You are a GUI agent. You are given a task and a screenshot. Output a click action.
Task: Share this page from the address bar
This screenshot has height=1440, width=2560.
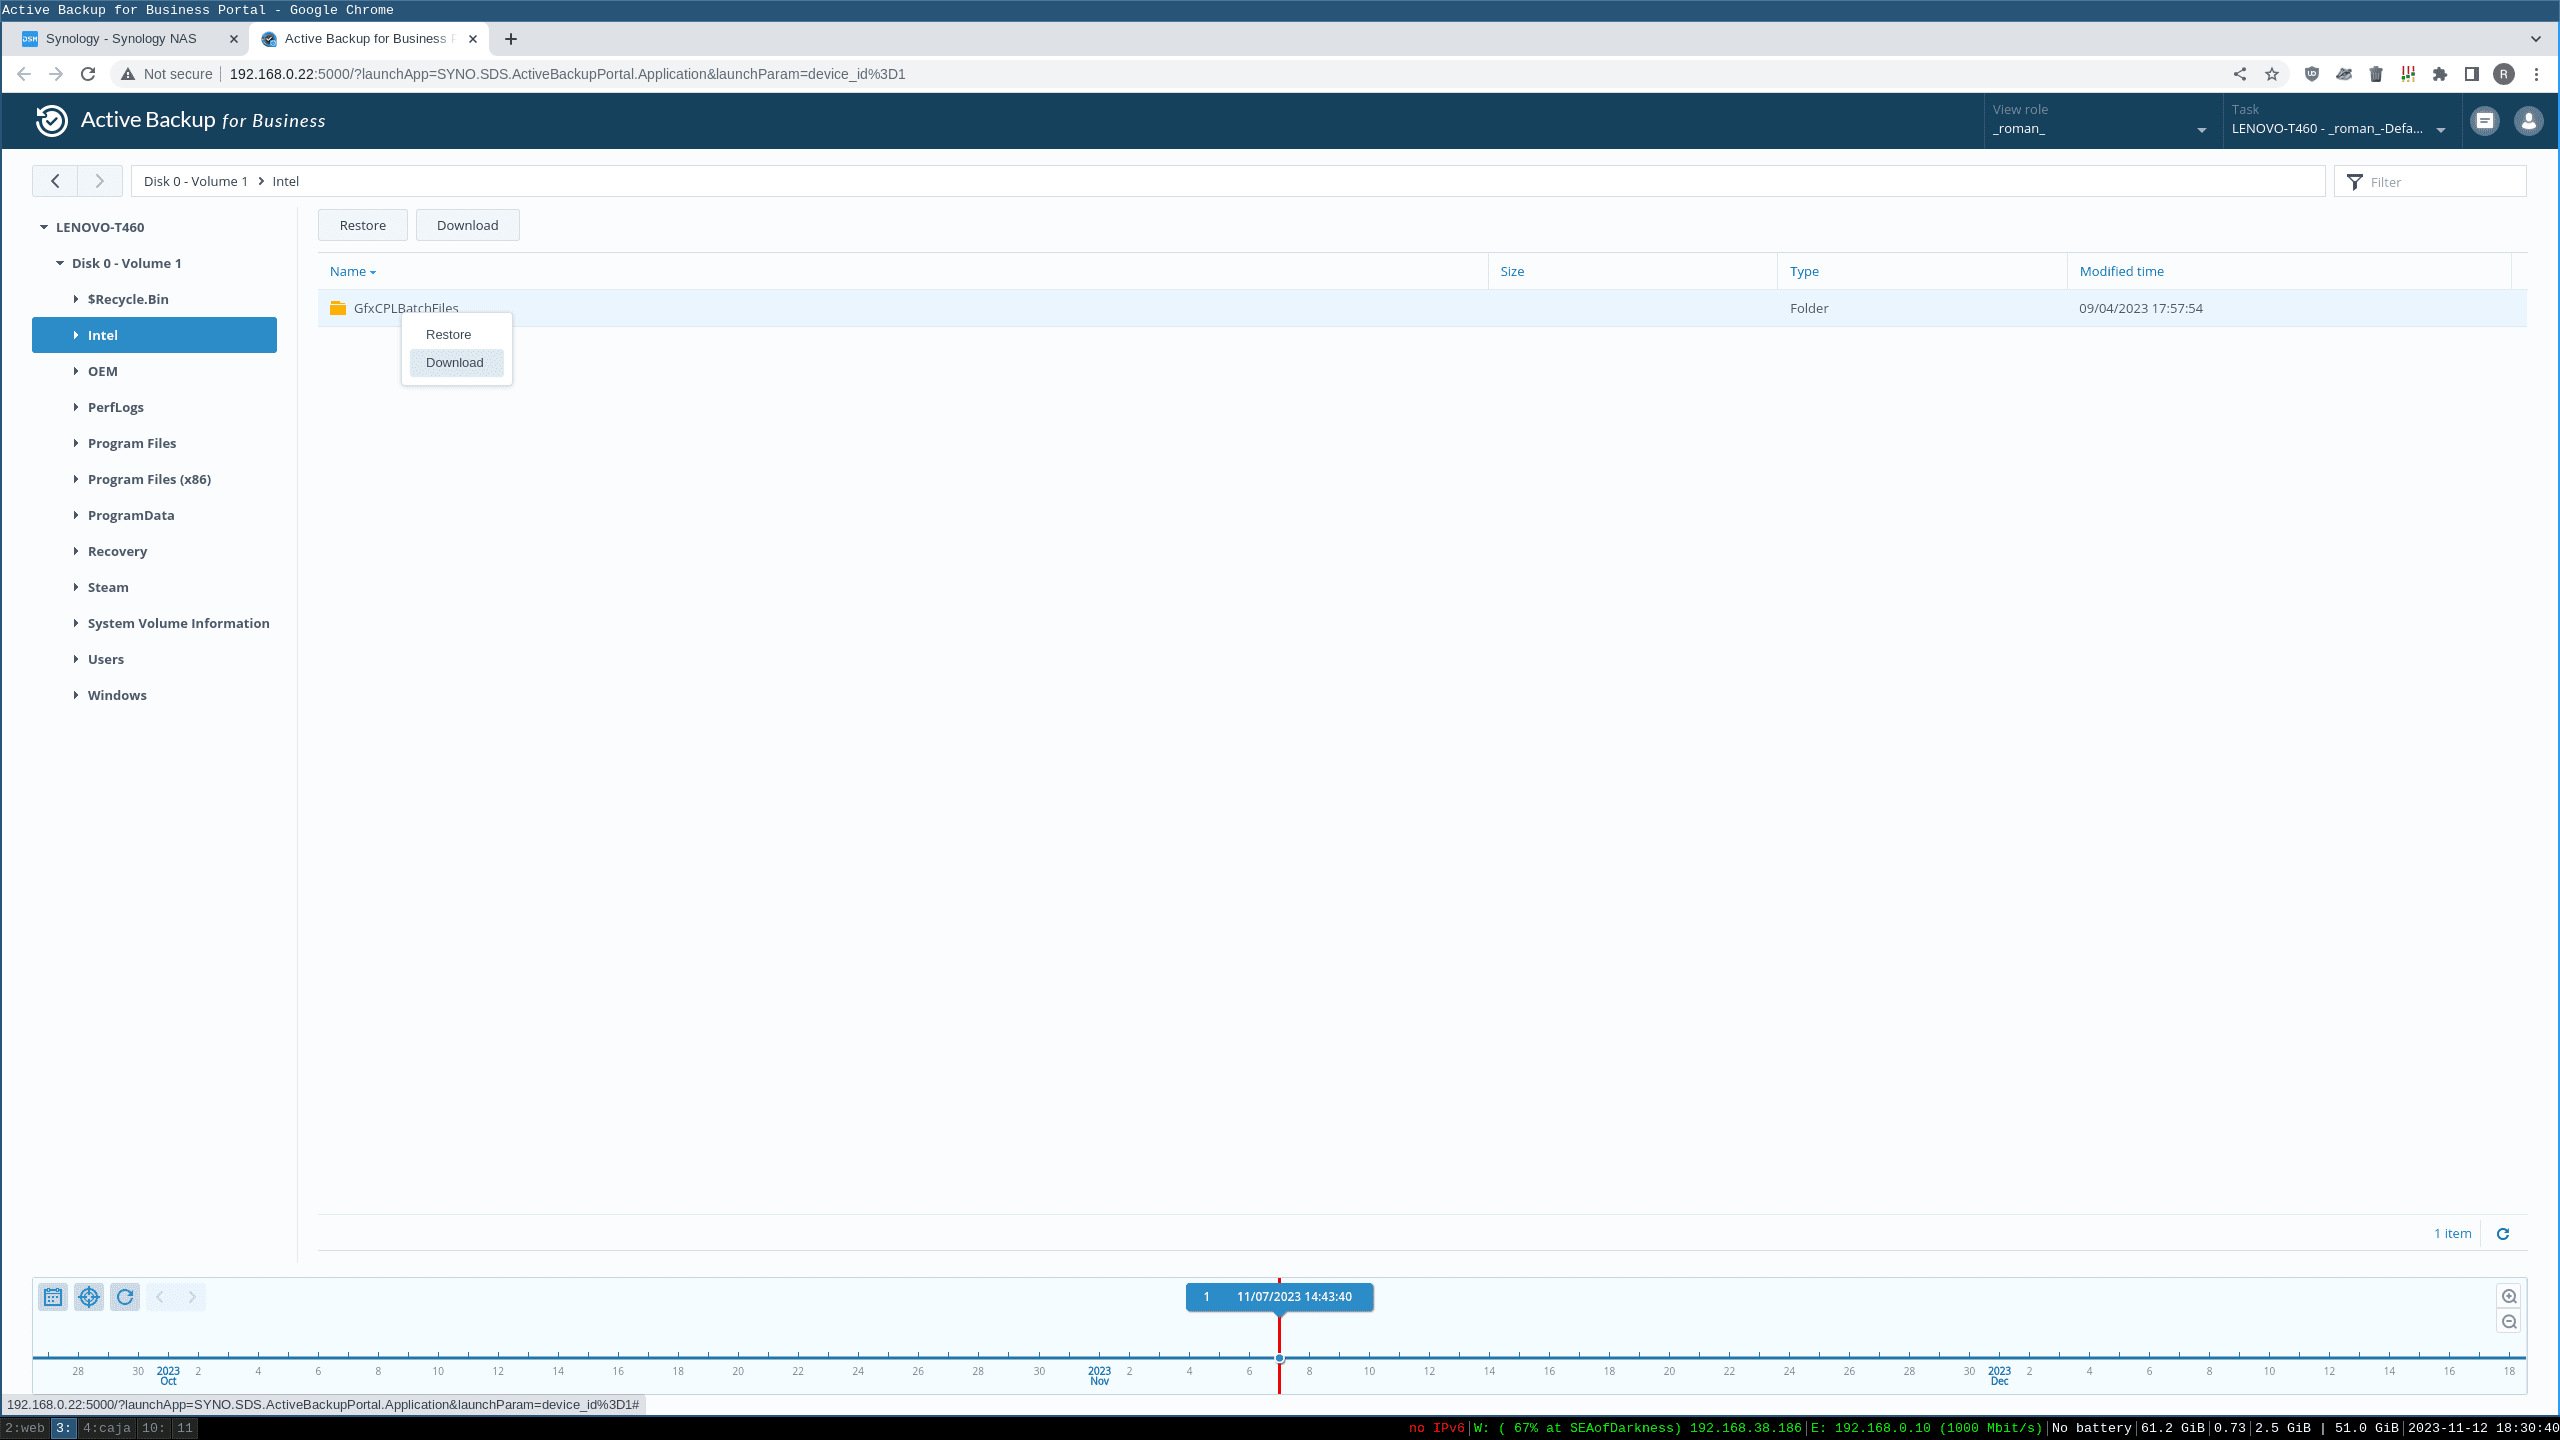[x=2240, y=74]
